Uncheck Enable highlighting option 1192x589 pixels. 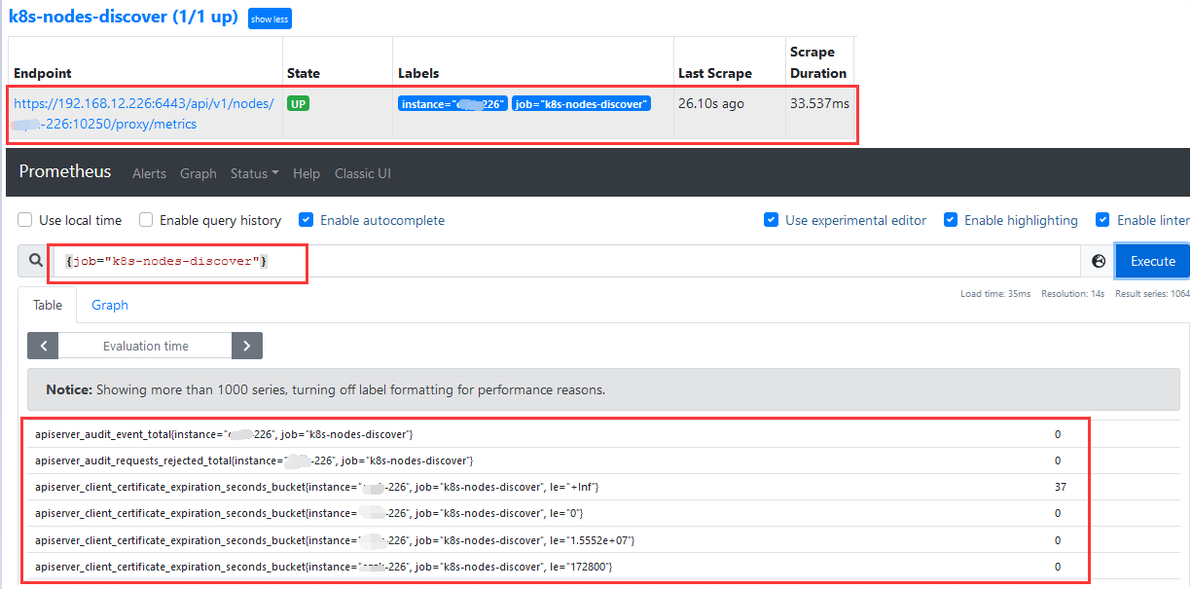pyautogui.click(x=950, y=220)
